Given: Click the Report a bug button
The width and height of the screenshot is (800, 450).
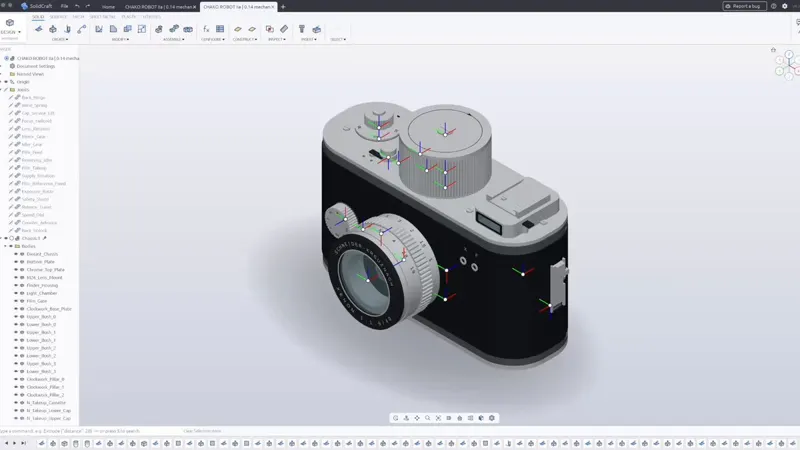Looking at the screenshot, I should coord(744,6).
